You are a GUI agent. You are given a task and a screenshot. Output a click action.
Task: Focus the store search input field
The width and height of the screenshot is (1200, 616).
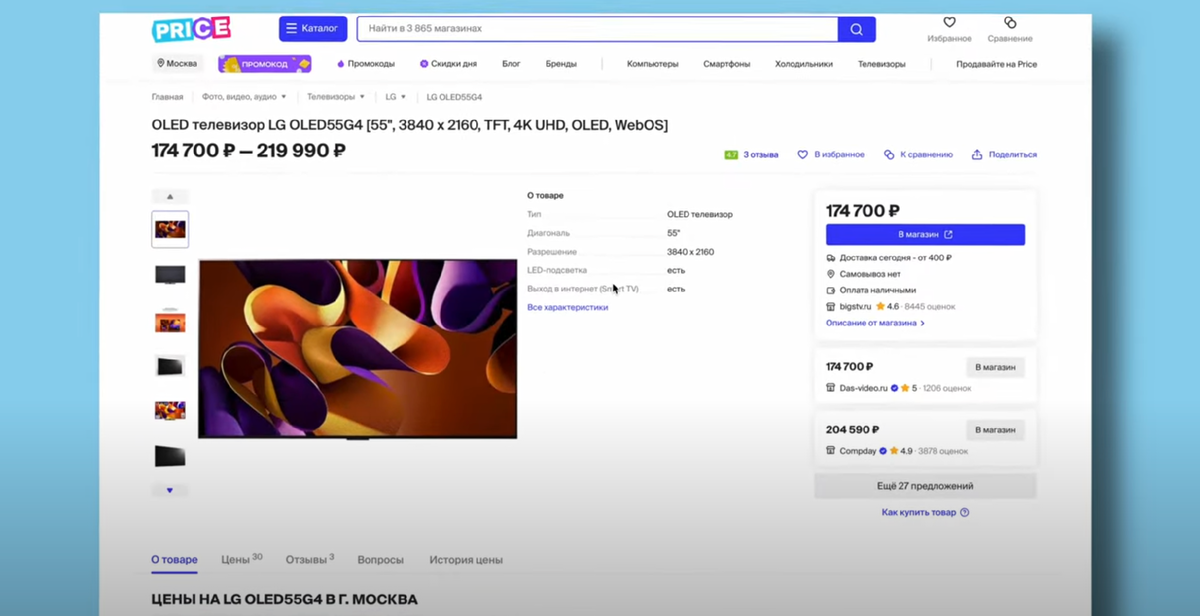[x=597, y=29]
